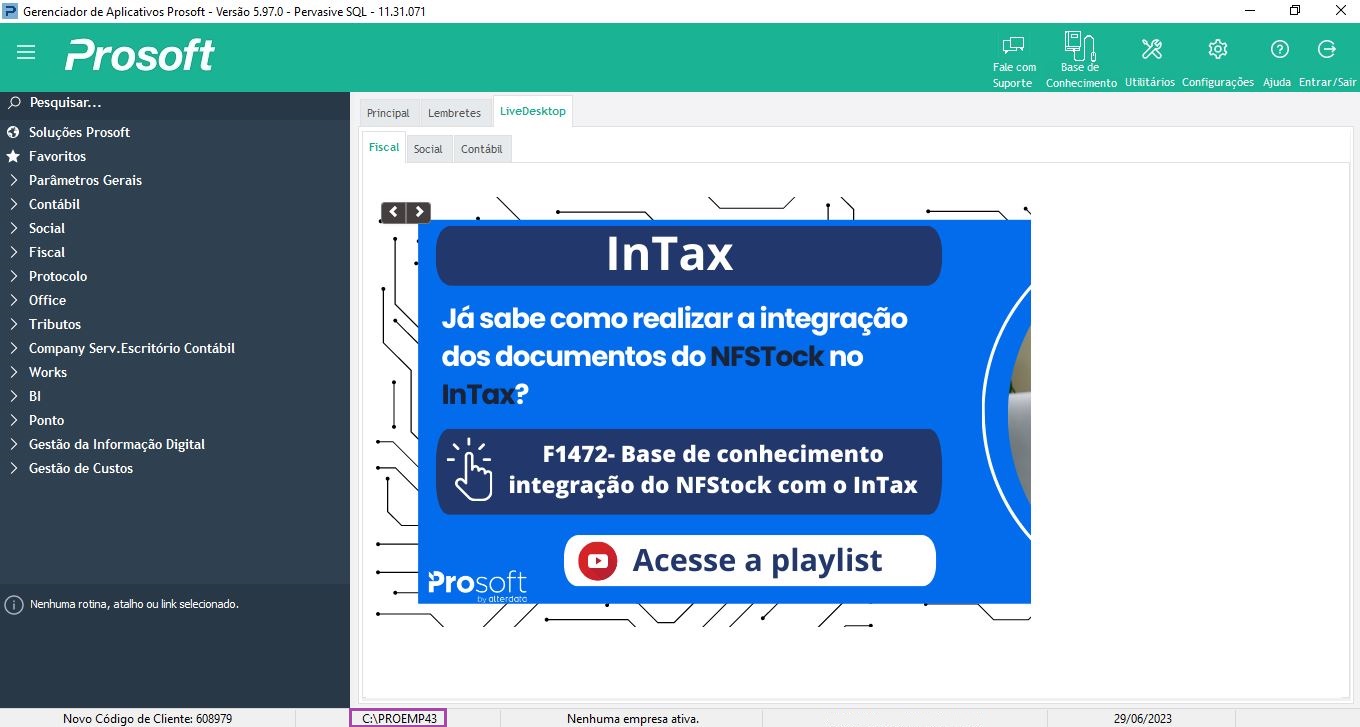Screen dimensions: 1360x727
Task: Close the Gerenciador de Aplicativos window
Action: pos(1339,10)
